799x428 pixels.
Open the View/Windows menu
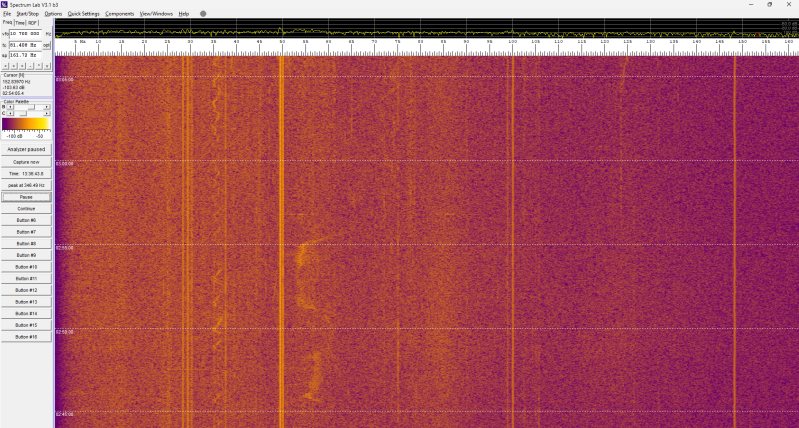pyautogui.click(x=156, y=14)
